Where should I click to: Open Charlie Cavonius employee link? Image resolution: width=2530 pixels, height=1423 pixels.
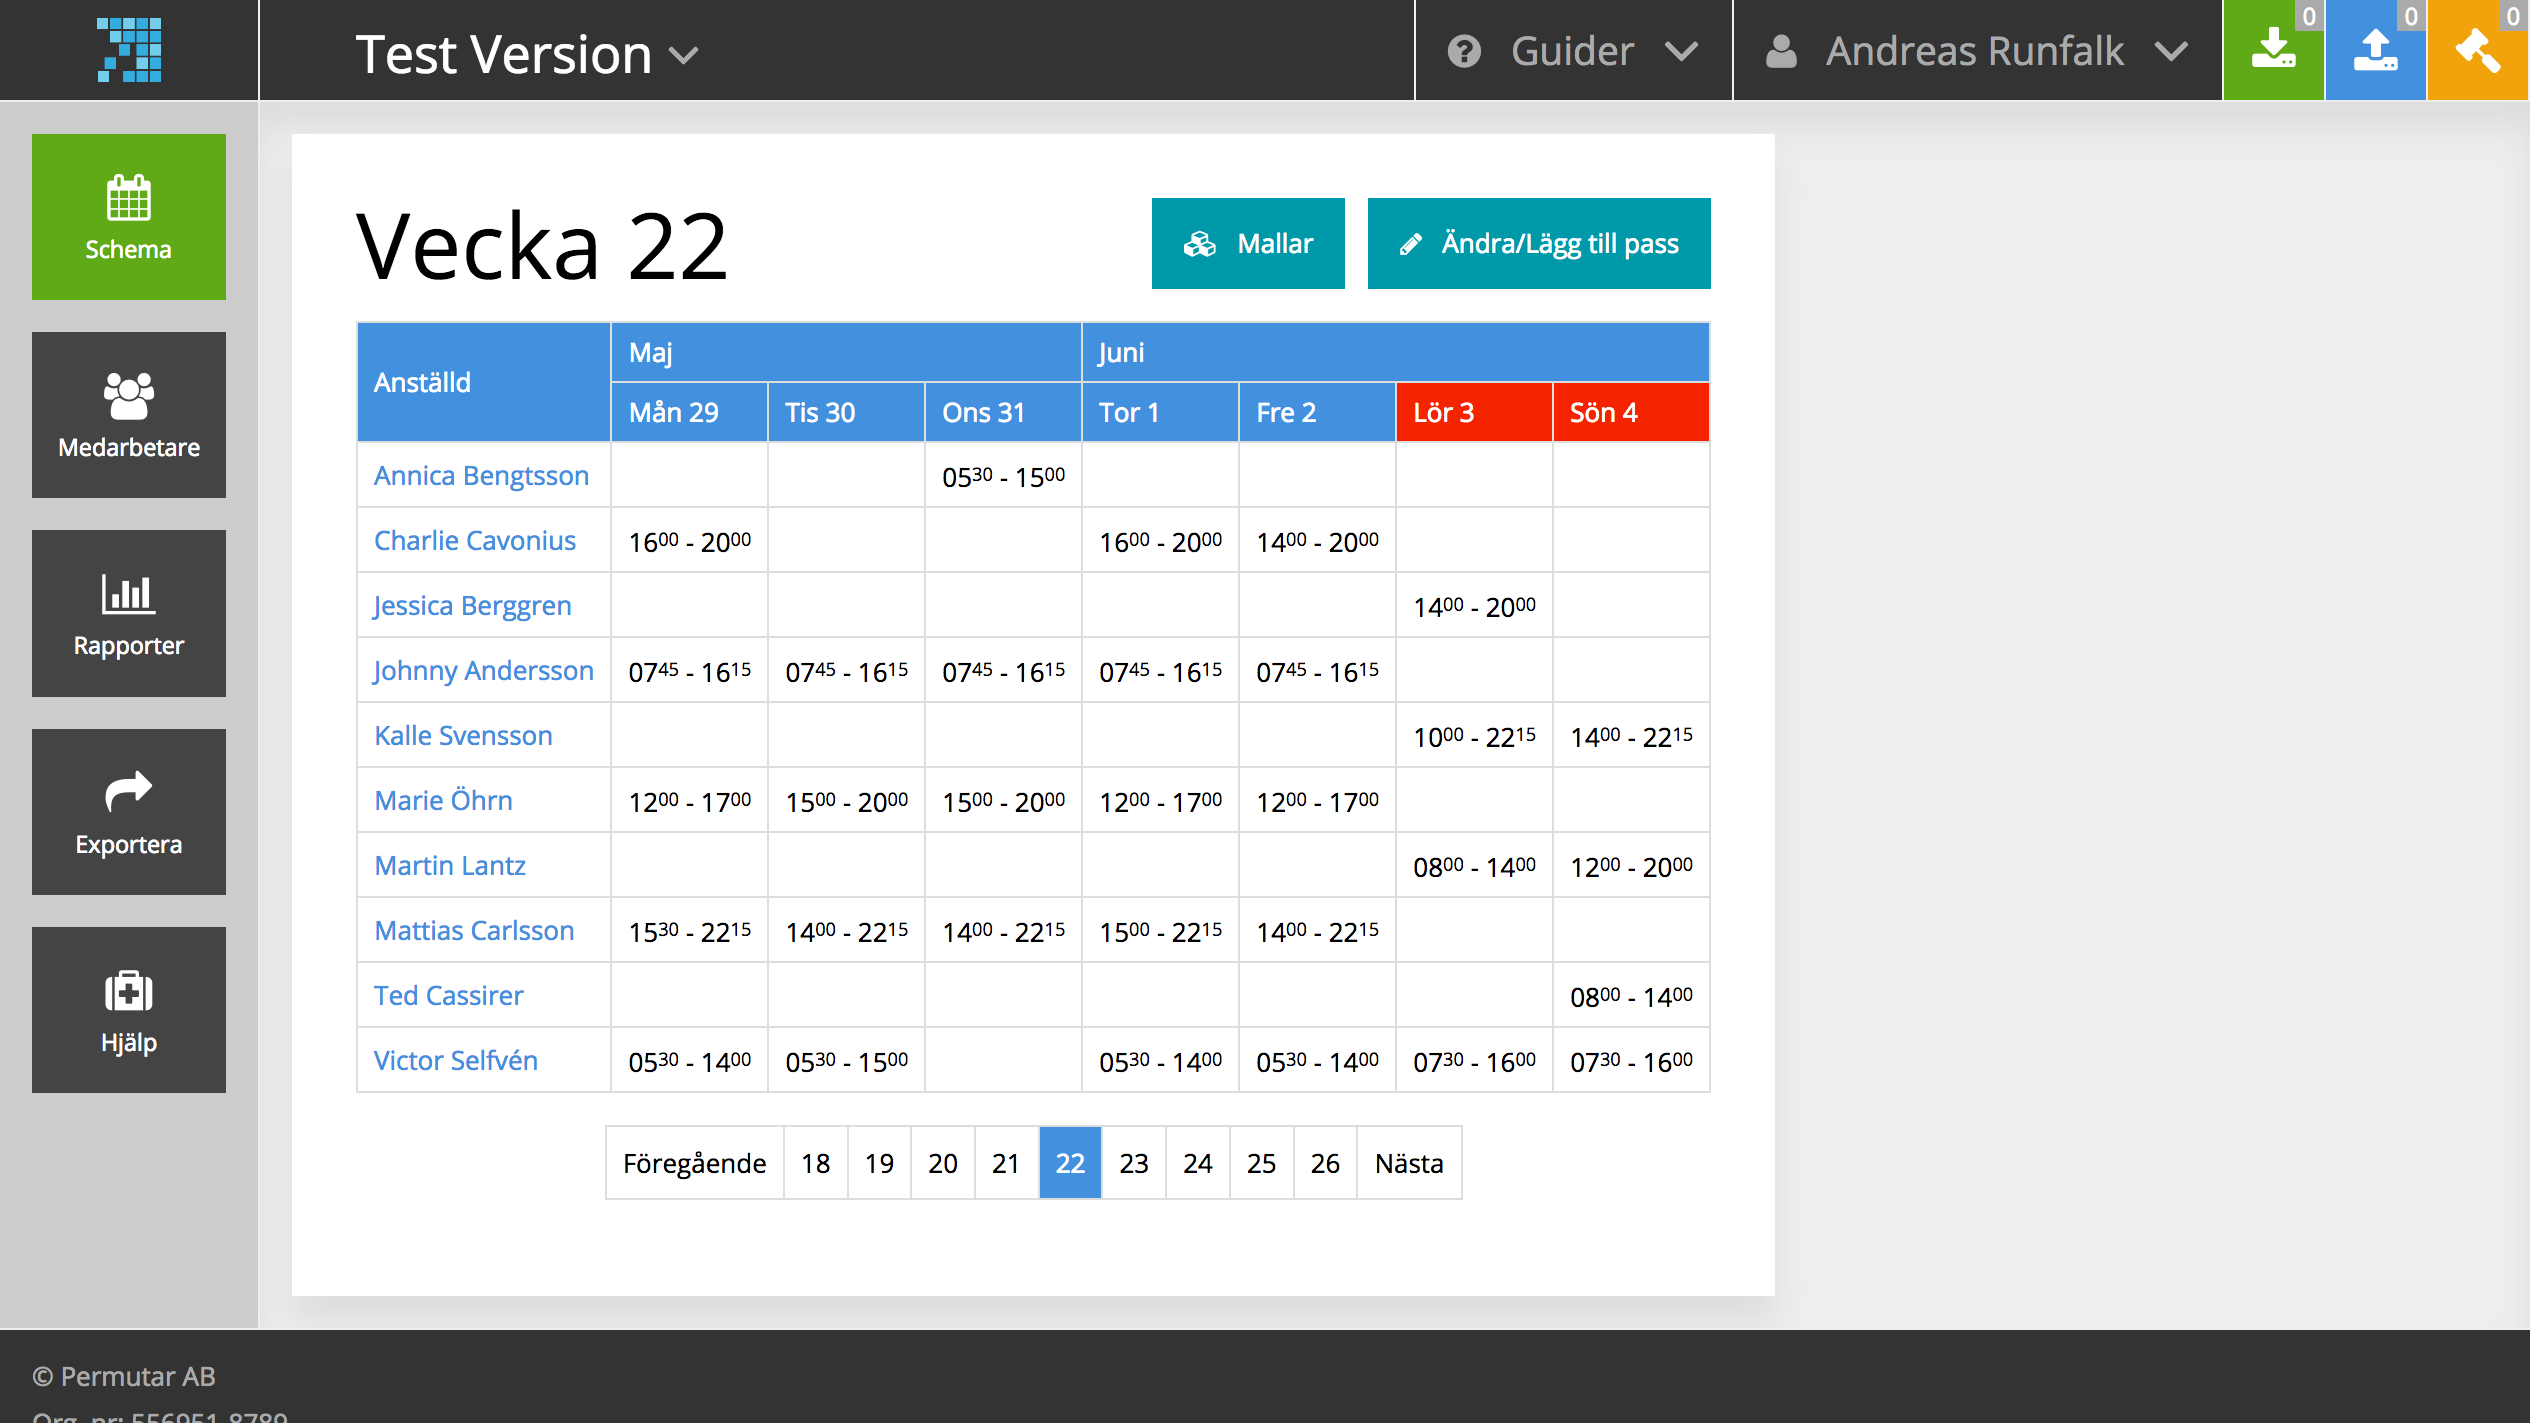(475, 540)
